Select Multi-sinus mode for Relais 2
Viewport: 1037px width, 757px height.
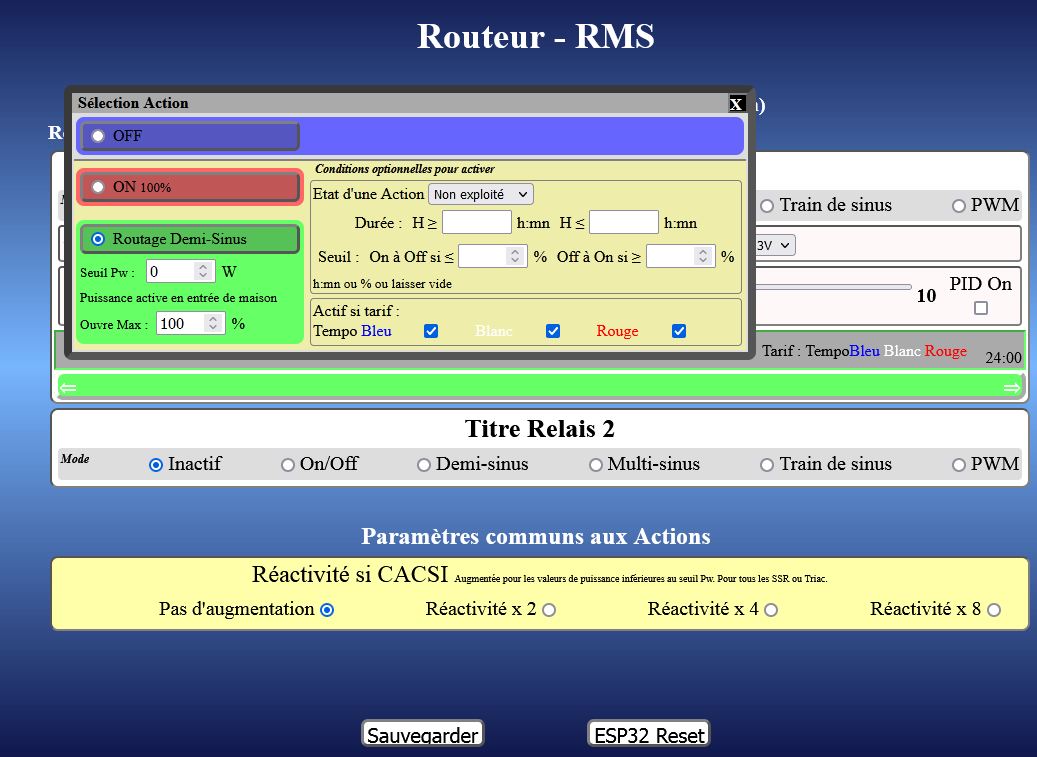tap(596, 465)
